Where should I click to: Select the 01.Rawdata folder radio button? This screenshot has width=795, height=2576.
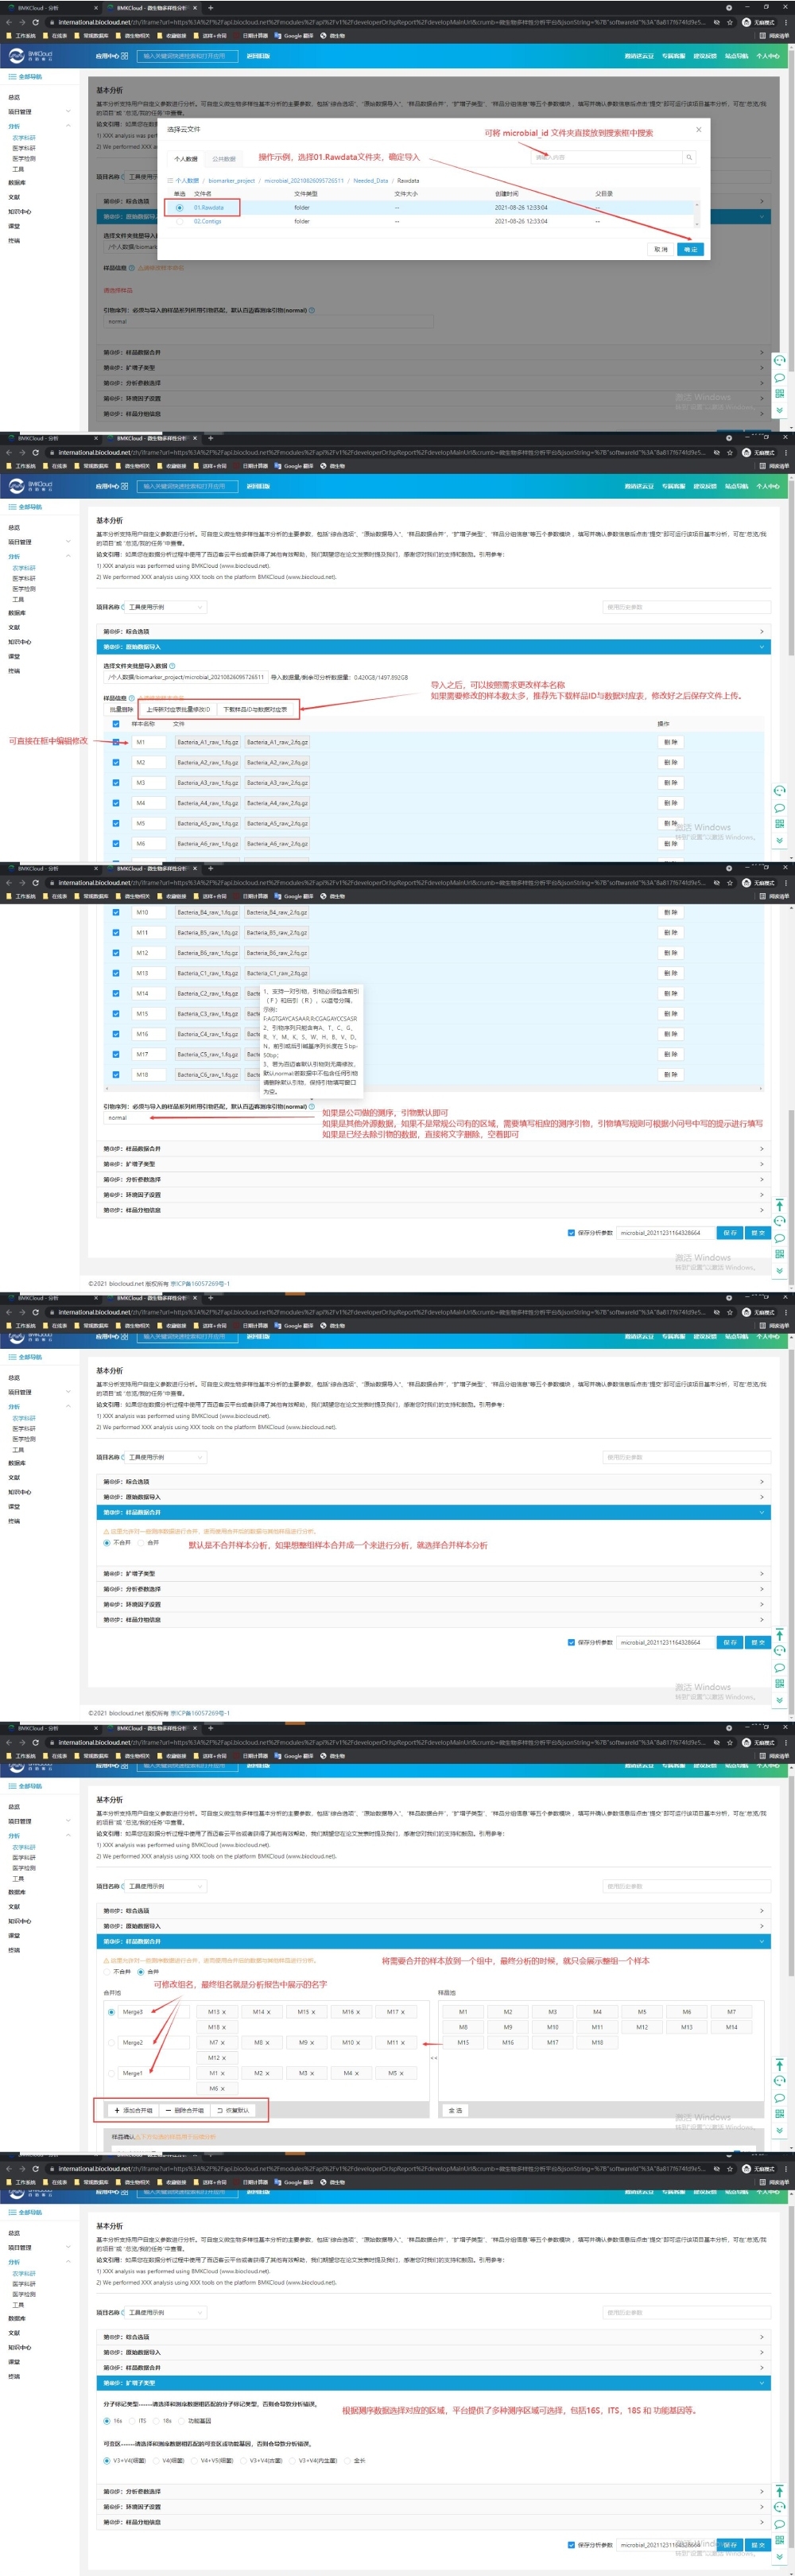179,208
